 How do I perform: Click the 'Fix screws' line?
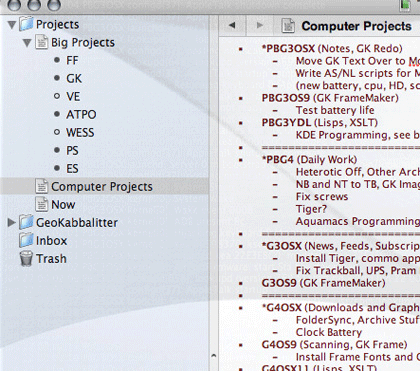point(322,197)
